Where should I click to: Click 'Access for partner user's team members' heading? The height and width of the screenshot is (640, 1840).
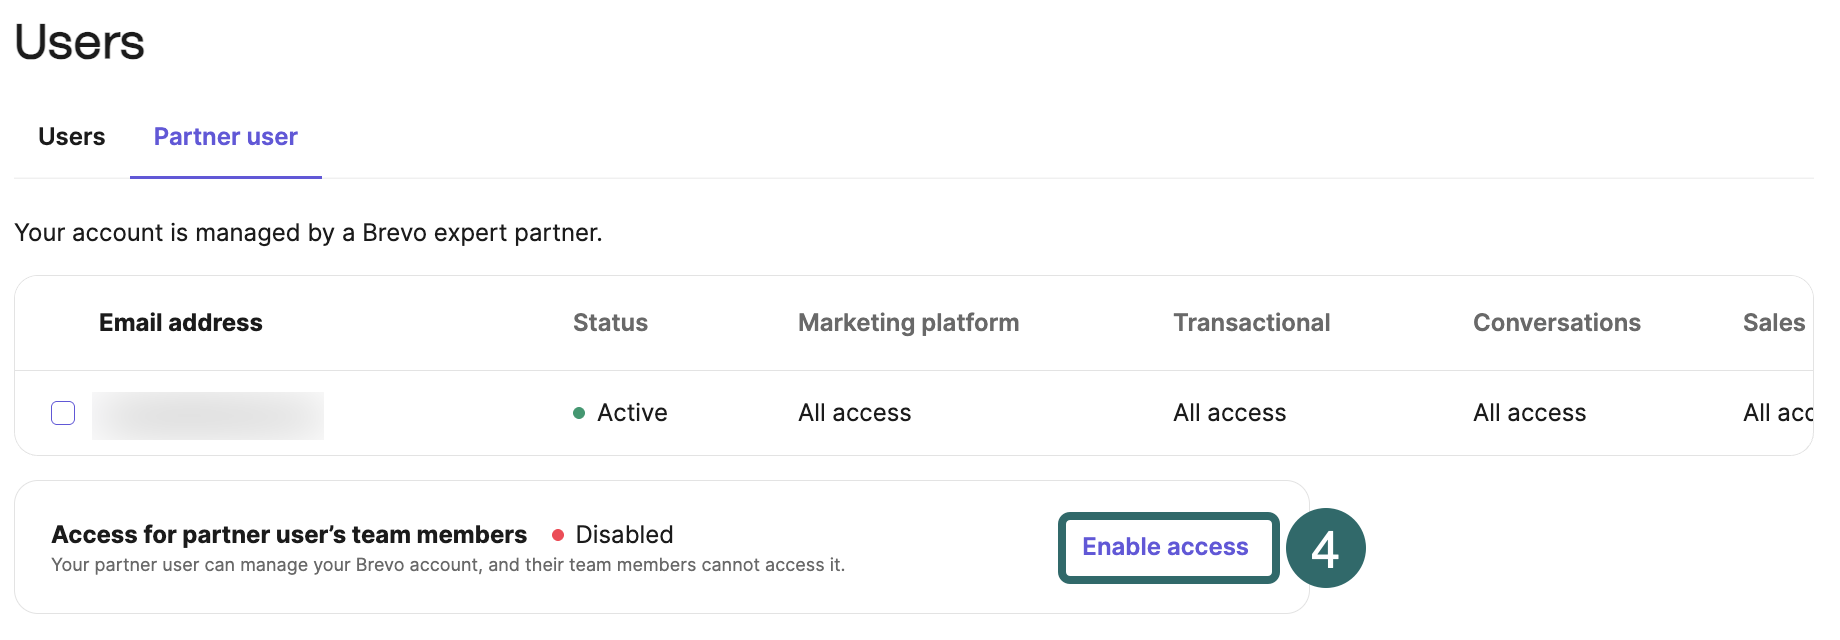point(289,535)
